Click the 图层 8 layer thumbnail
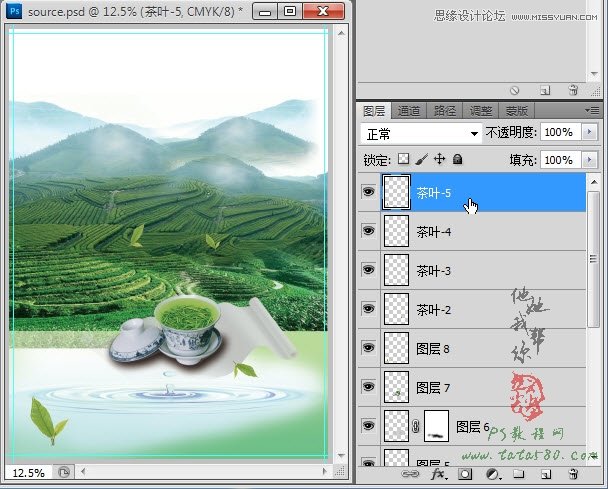The height and width of the screenshot is (489, 608). point(396,348)
